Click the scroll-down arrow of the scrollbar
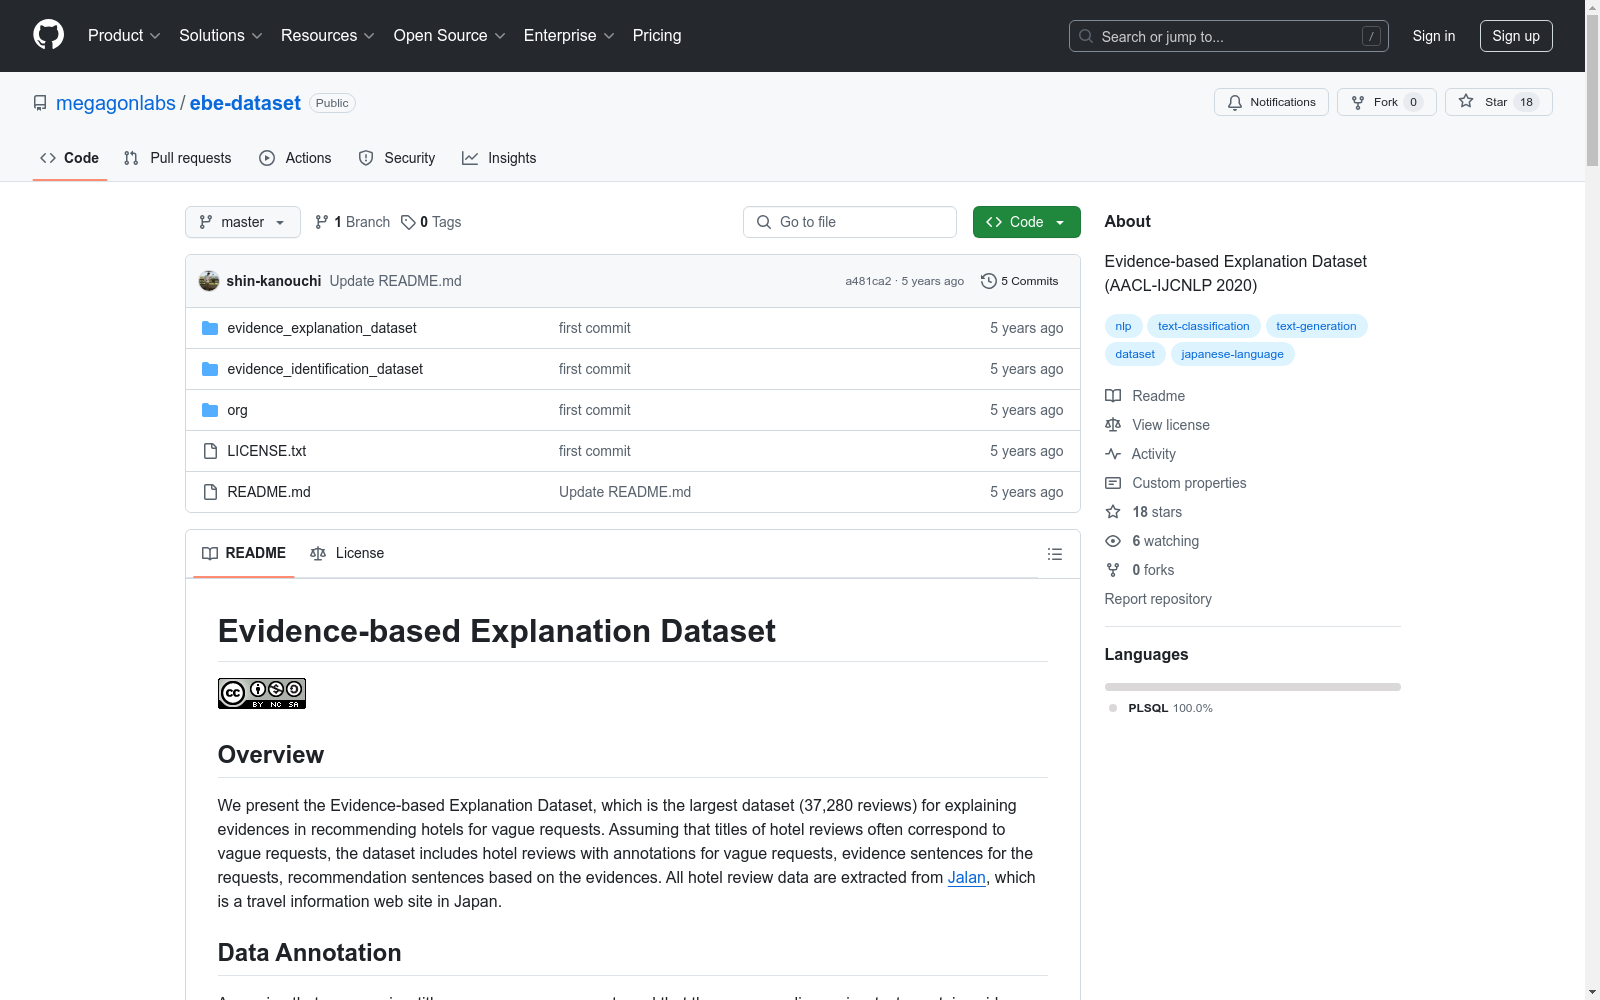This screenshot has height=1000, width=1600. coord(1592,992)
